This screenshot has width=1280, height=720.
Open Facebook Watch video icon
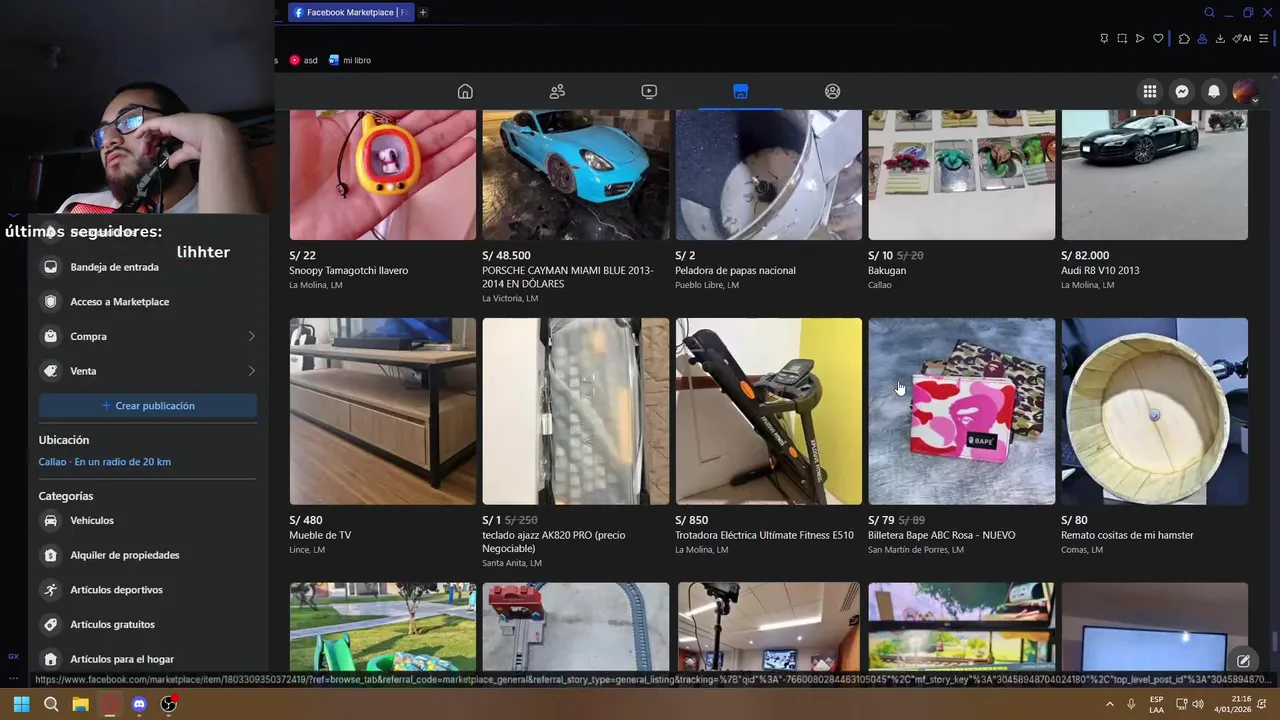pos(649,91)
